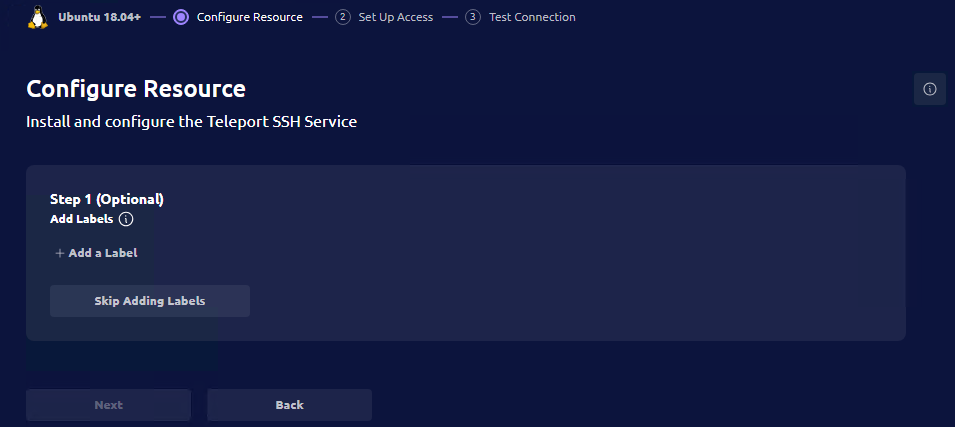Go back with the Back button

point(289,405)
